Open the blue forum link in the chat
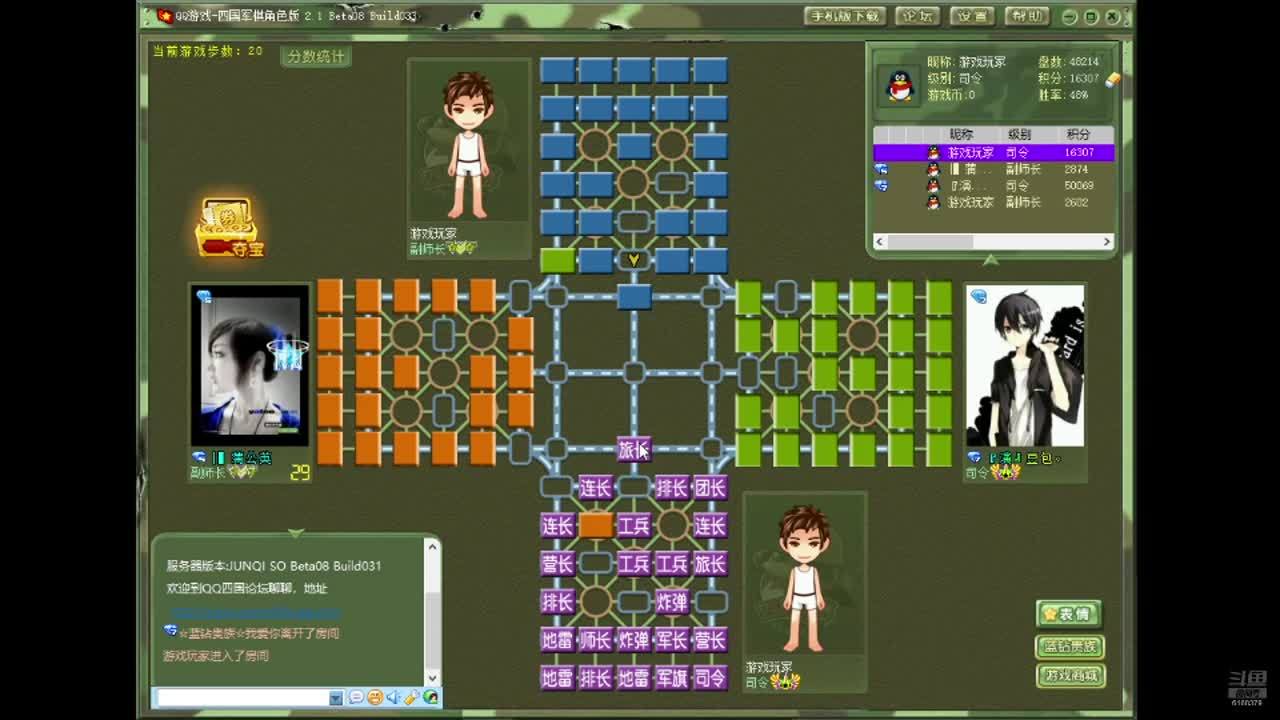Image resolution: width=1280 pixels, height=720 pixels. tap(254, 611)
